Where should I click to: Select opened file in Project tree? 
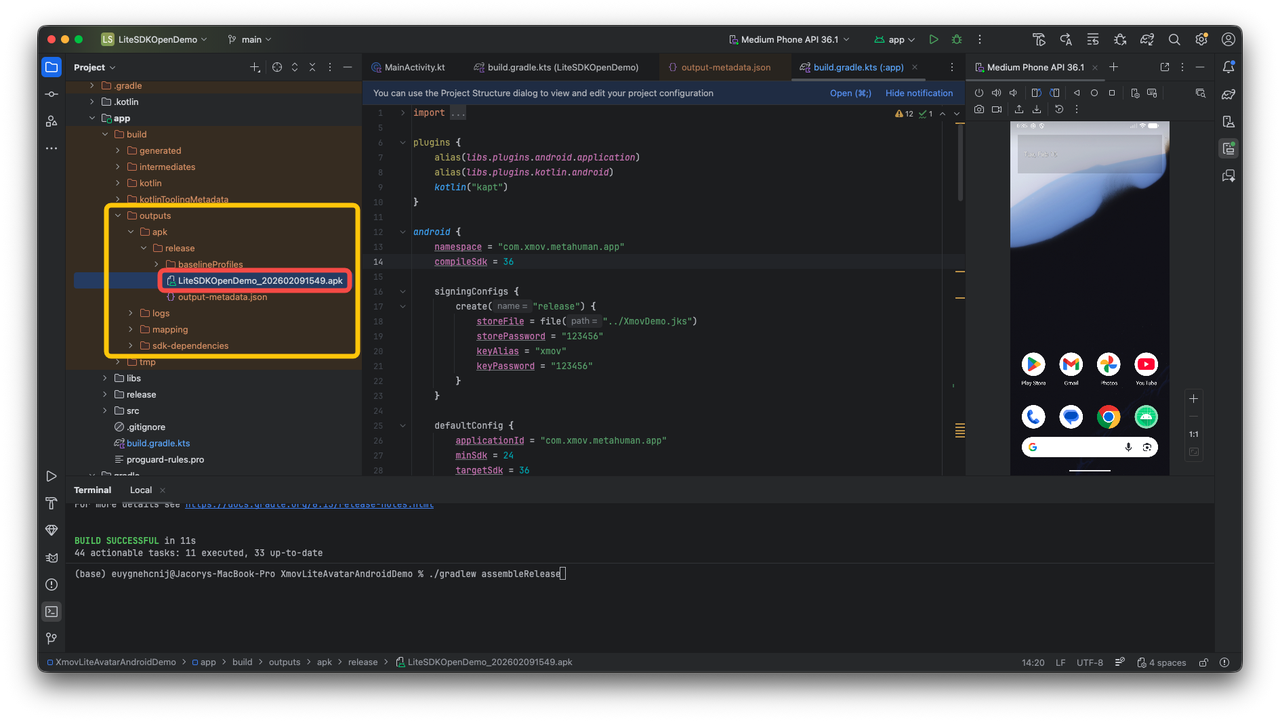pos(275,67)
